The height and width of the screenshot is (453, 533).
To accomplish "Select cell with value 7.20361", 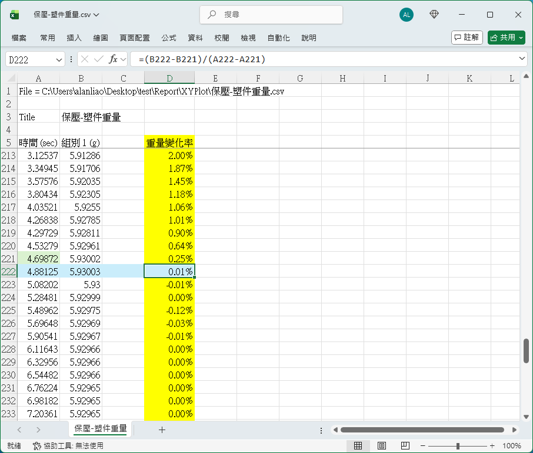I will 38,414.
